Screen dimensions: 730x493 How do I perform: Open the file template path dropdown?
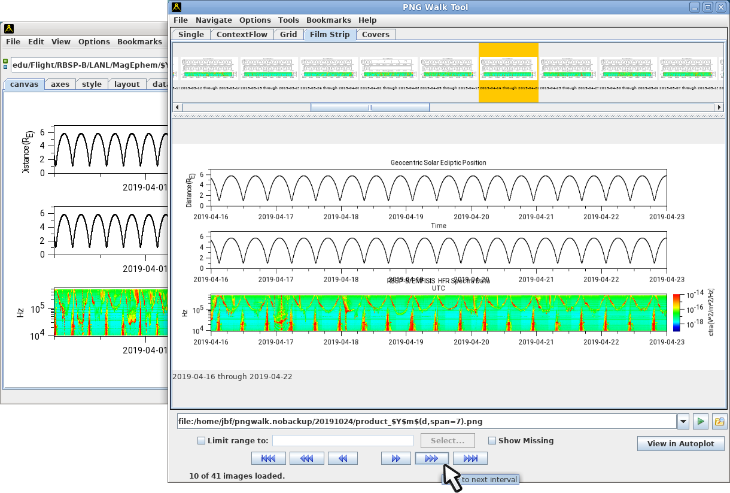point(683,422)
